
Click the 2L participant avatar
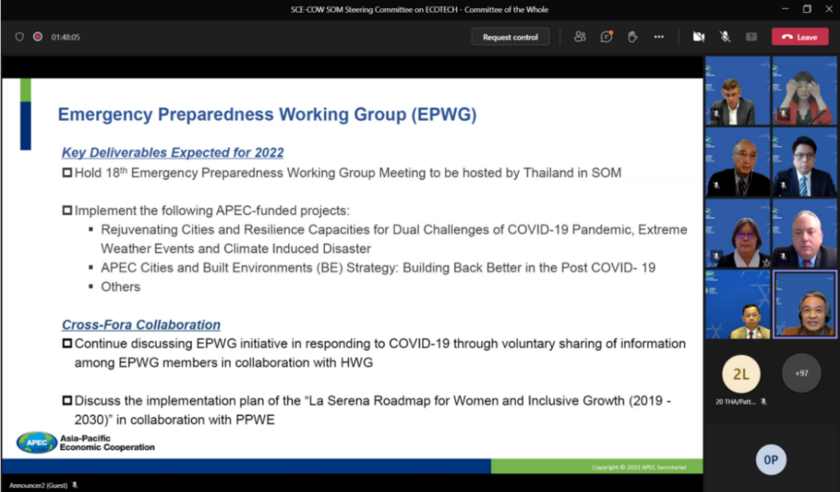(741, 374)
